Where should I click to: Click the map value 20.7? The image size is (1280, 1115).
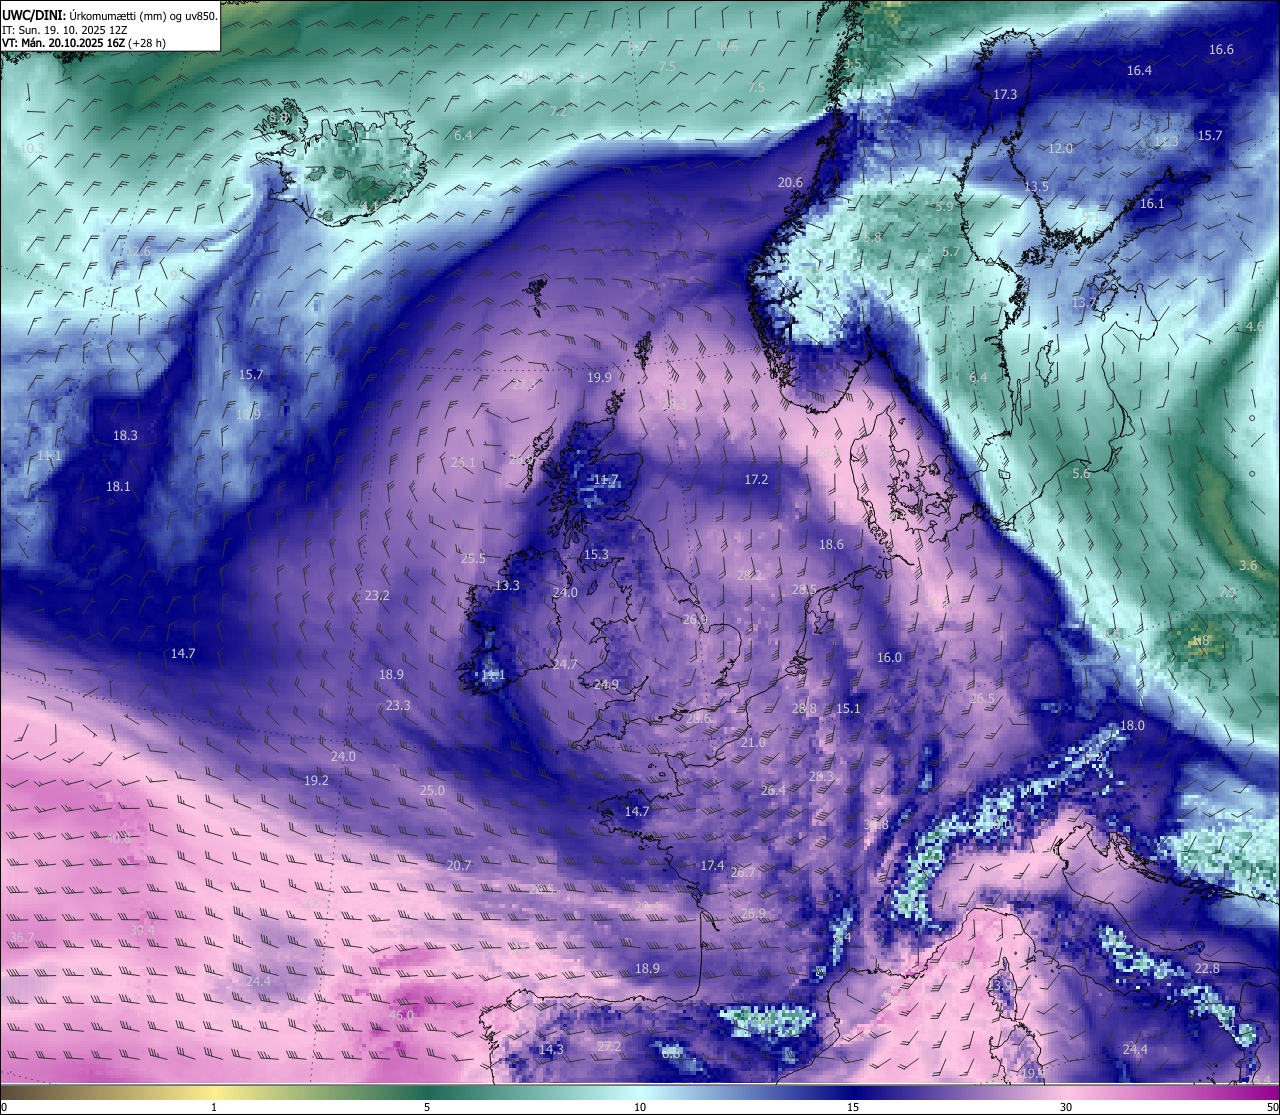[459, 865]
